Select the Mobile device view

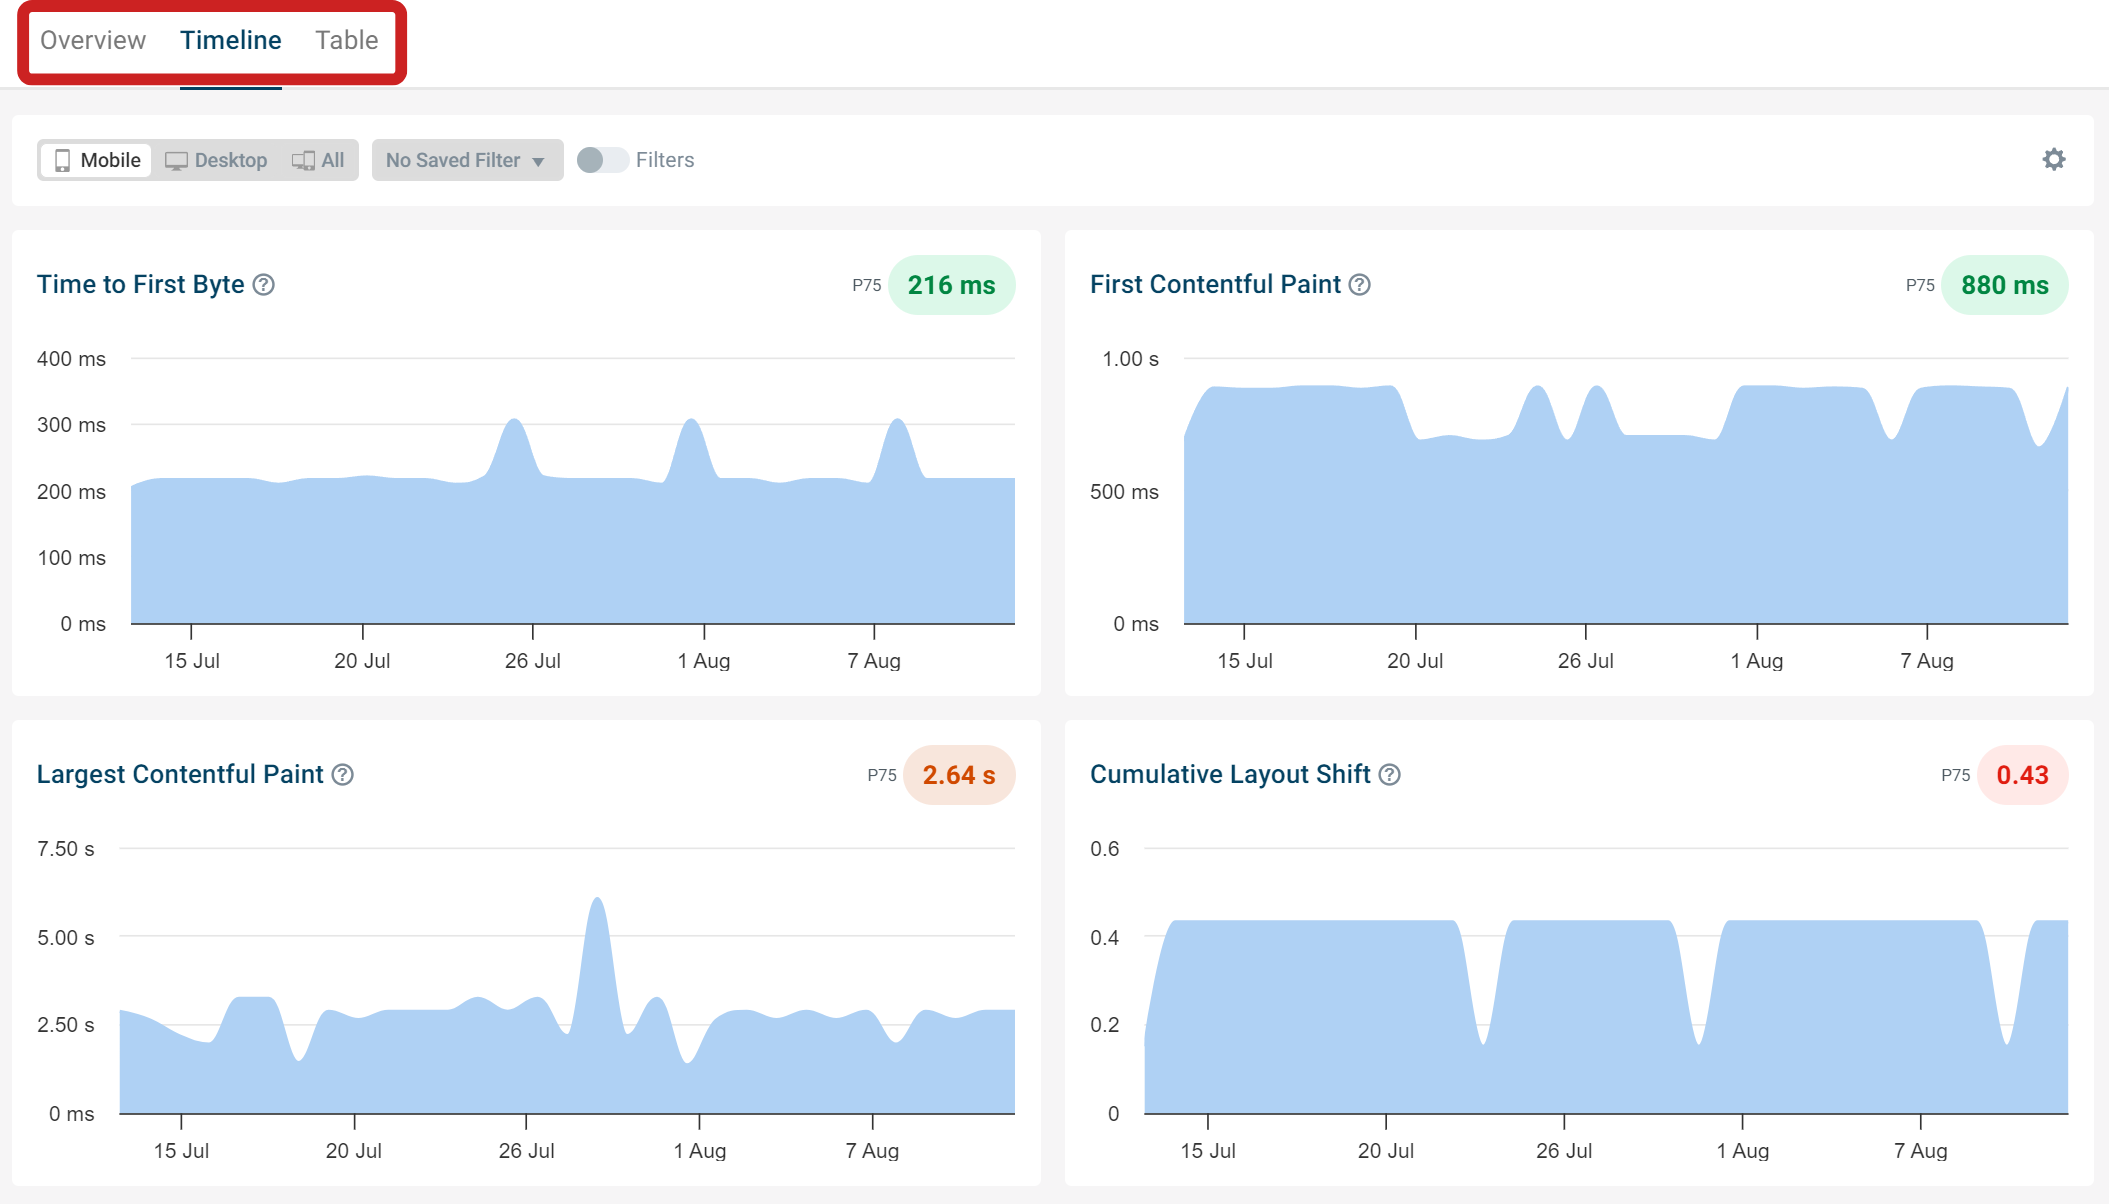pyautogui.click(x=97, y=160)
